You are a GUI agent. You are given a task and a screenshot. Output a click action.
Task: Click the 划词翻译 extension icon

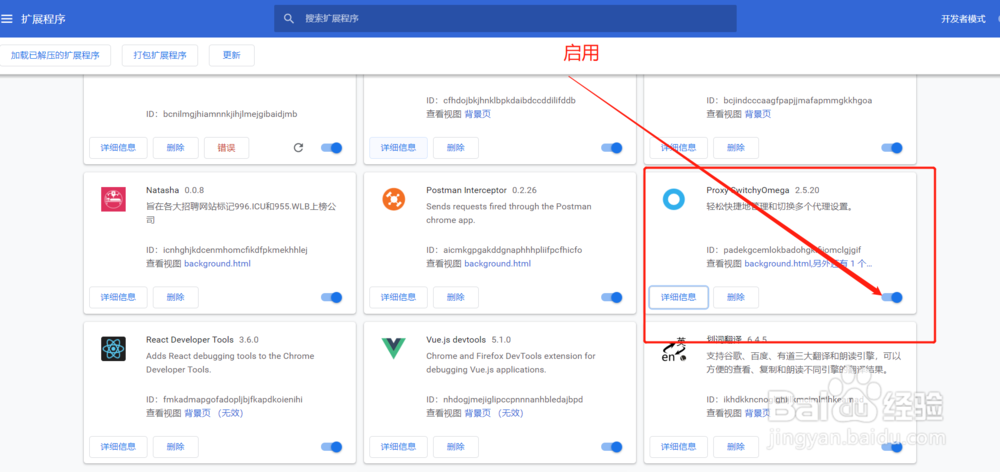(x=673, y=350)
